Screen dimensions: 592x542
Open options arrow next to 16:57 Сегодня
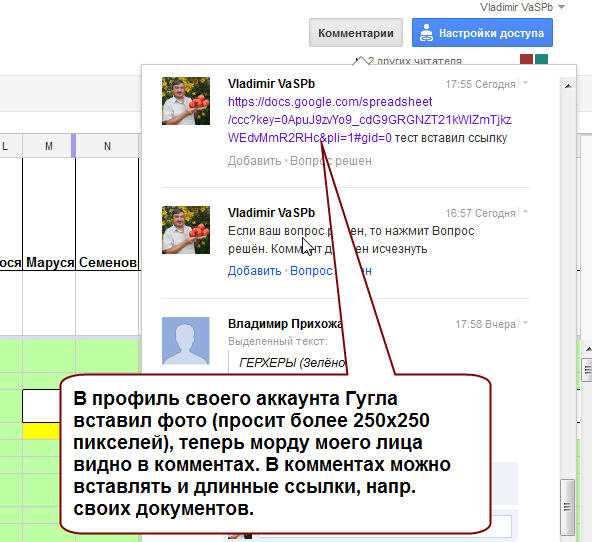pos(525,212)
